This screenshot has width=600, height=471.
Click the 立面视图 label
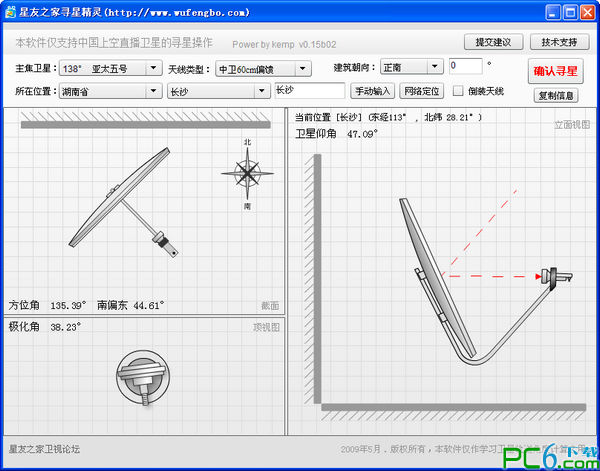[572, 125]
